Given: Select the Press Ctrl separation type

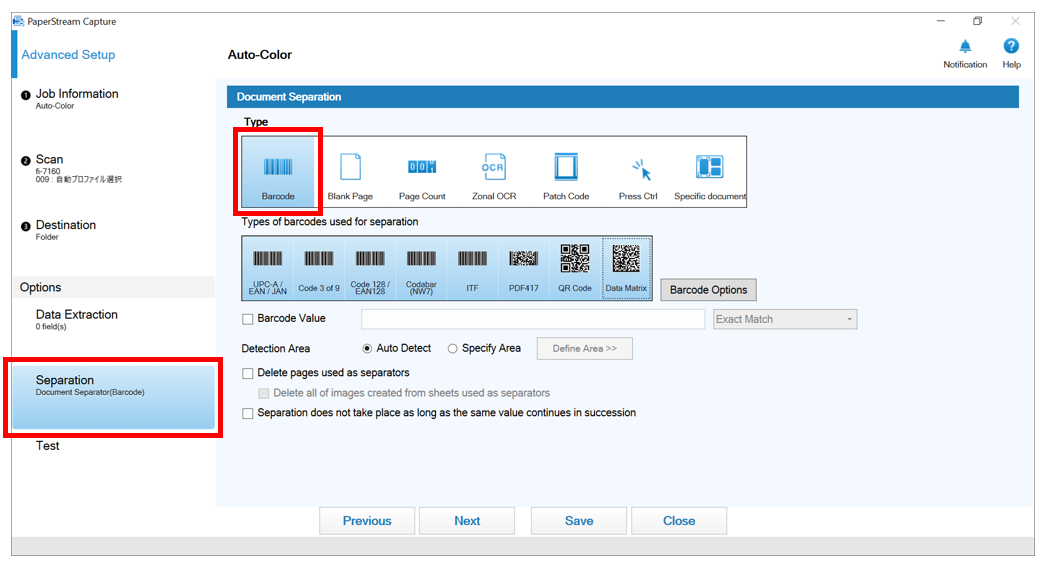Looking at the screenshot, I should pyautogui.click(x=638, y=172).
